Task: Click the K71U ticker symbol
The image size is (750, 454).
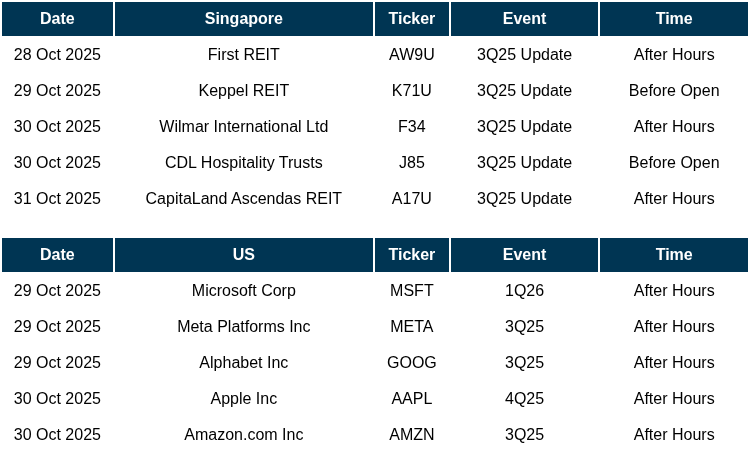Action: click(x=412, y=91)
